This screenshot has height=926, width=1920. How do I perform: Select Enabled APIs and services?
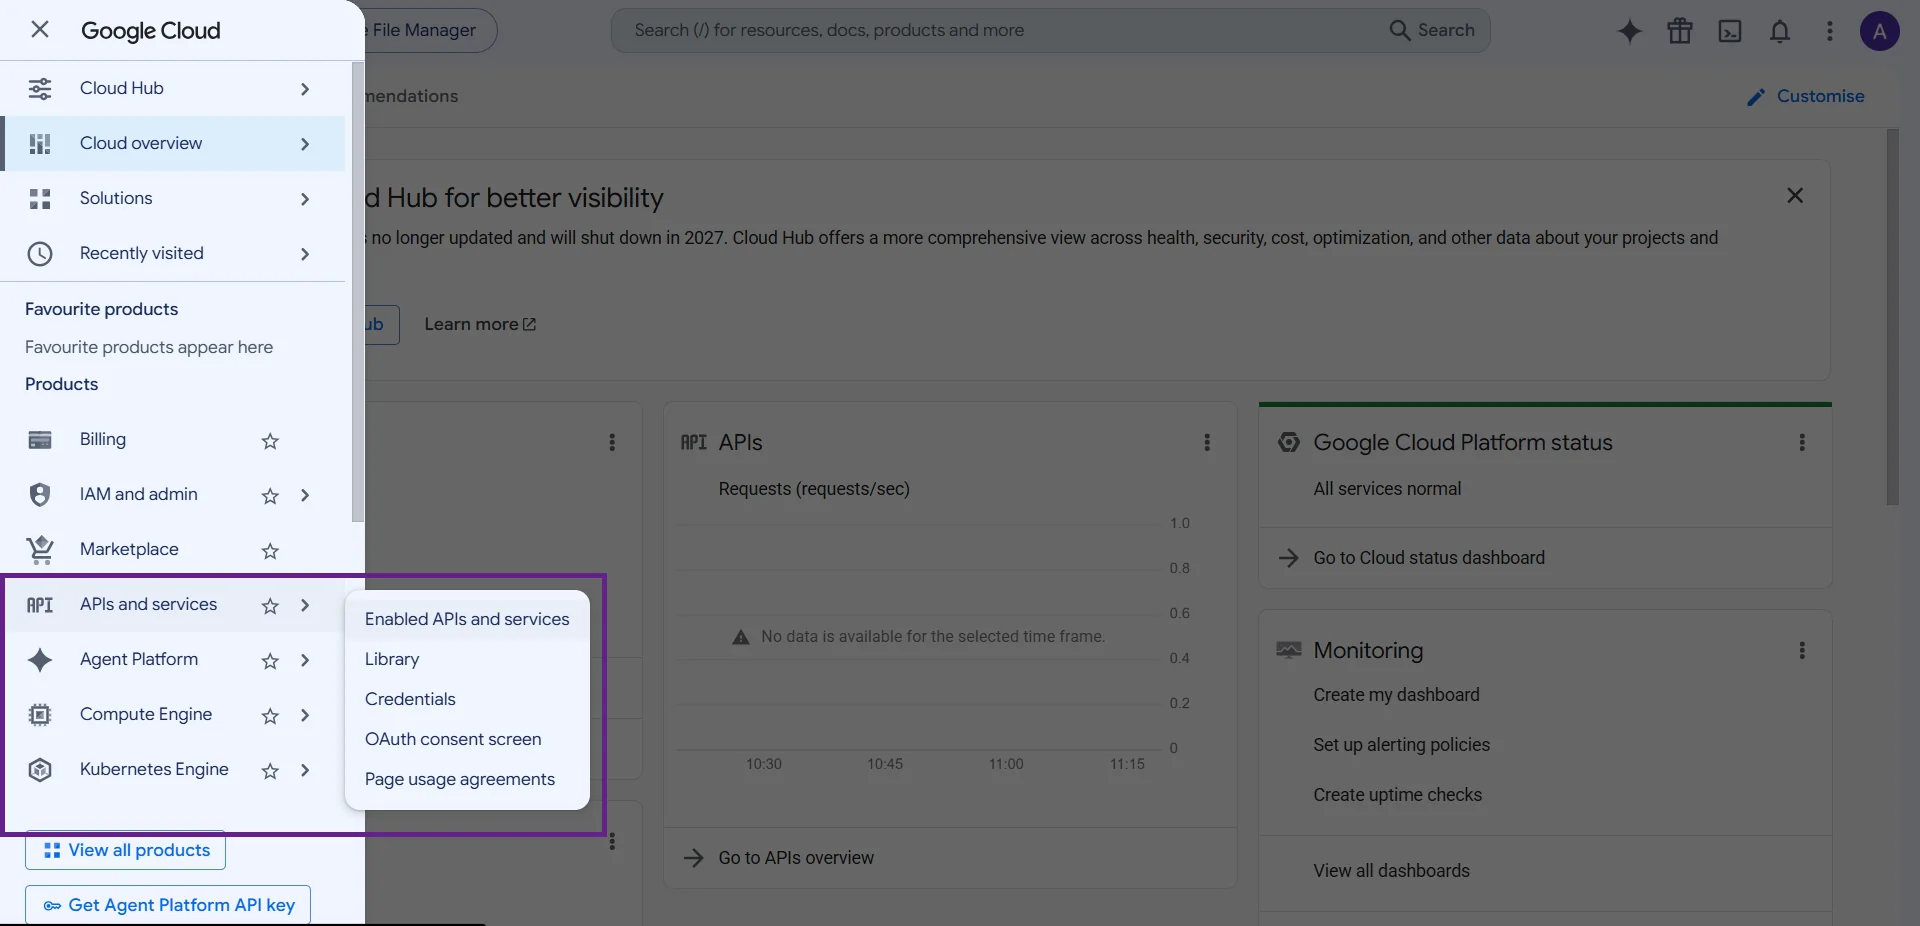467,619
